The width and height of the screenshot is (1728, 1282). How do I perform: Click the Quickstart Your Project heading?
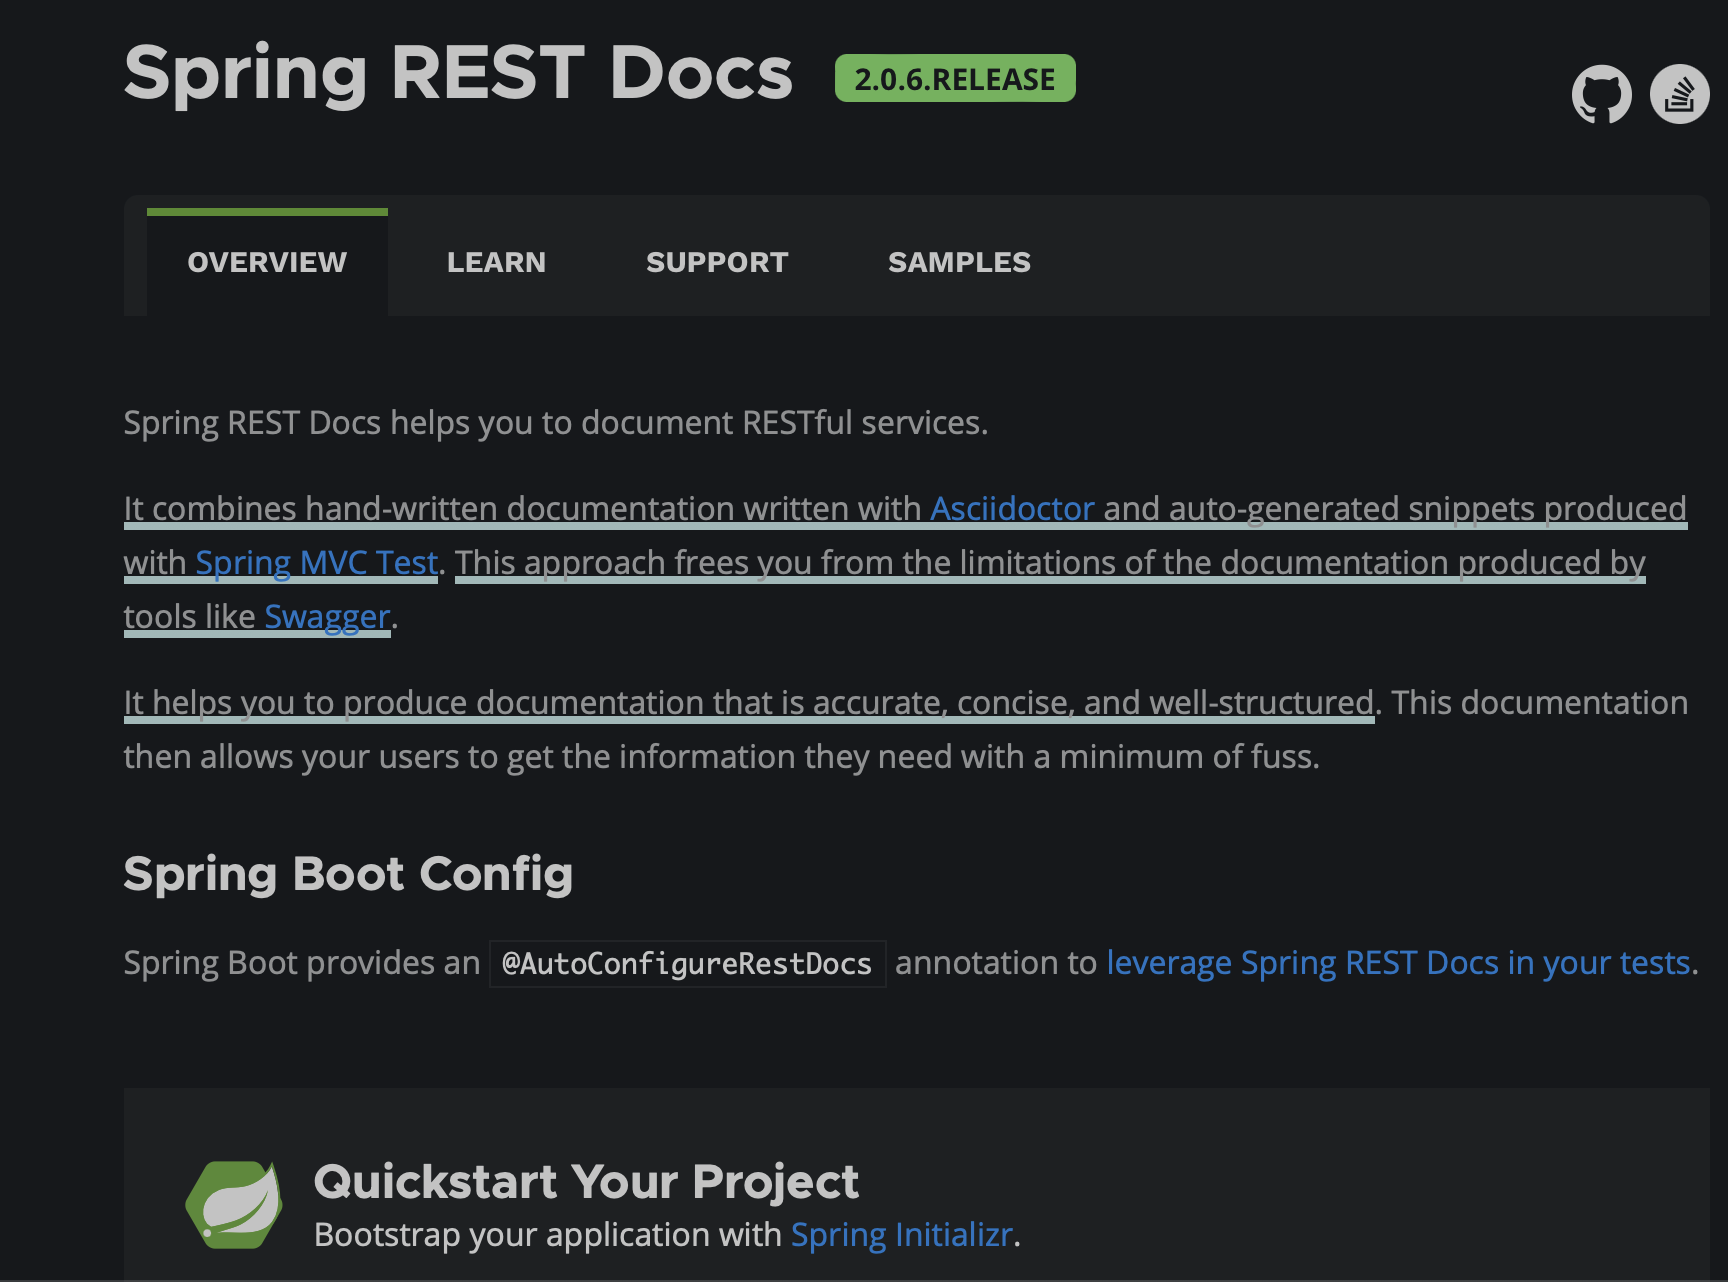[586, 1181]
